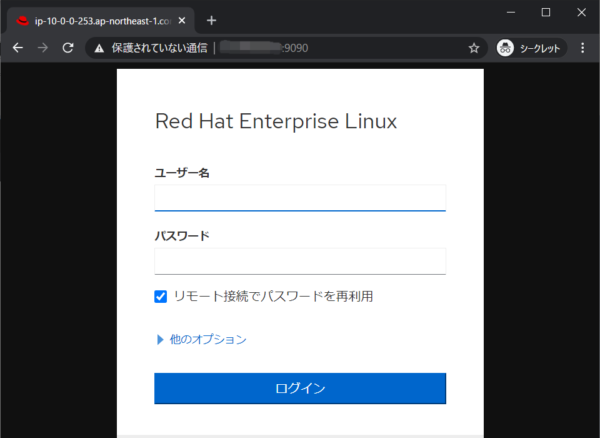Focus the パスワード input field
600x438 pixels.
pyautogui.click(x=300, y=261)
